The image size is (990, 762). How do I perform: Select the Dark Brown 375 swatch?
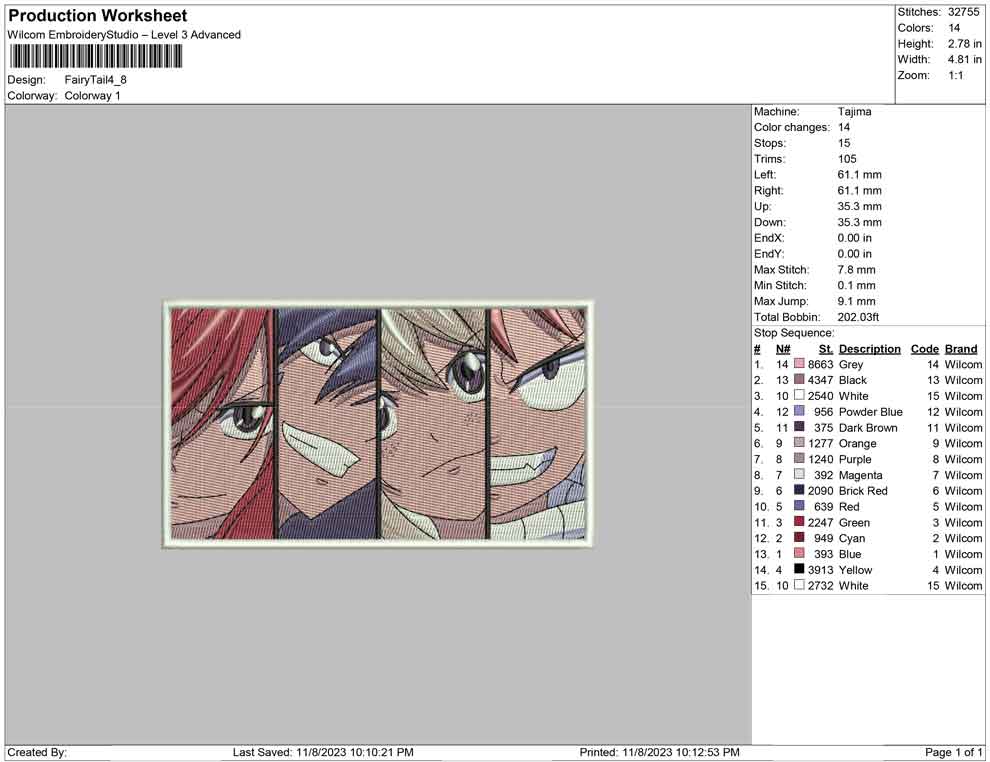pos(799,427)
